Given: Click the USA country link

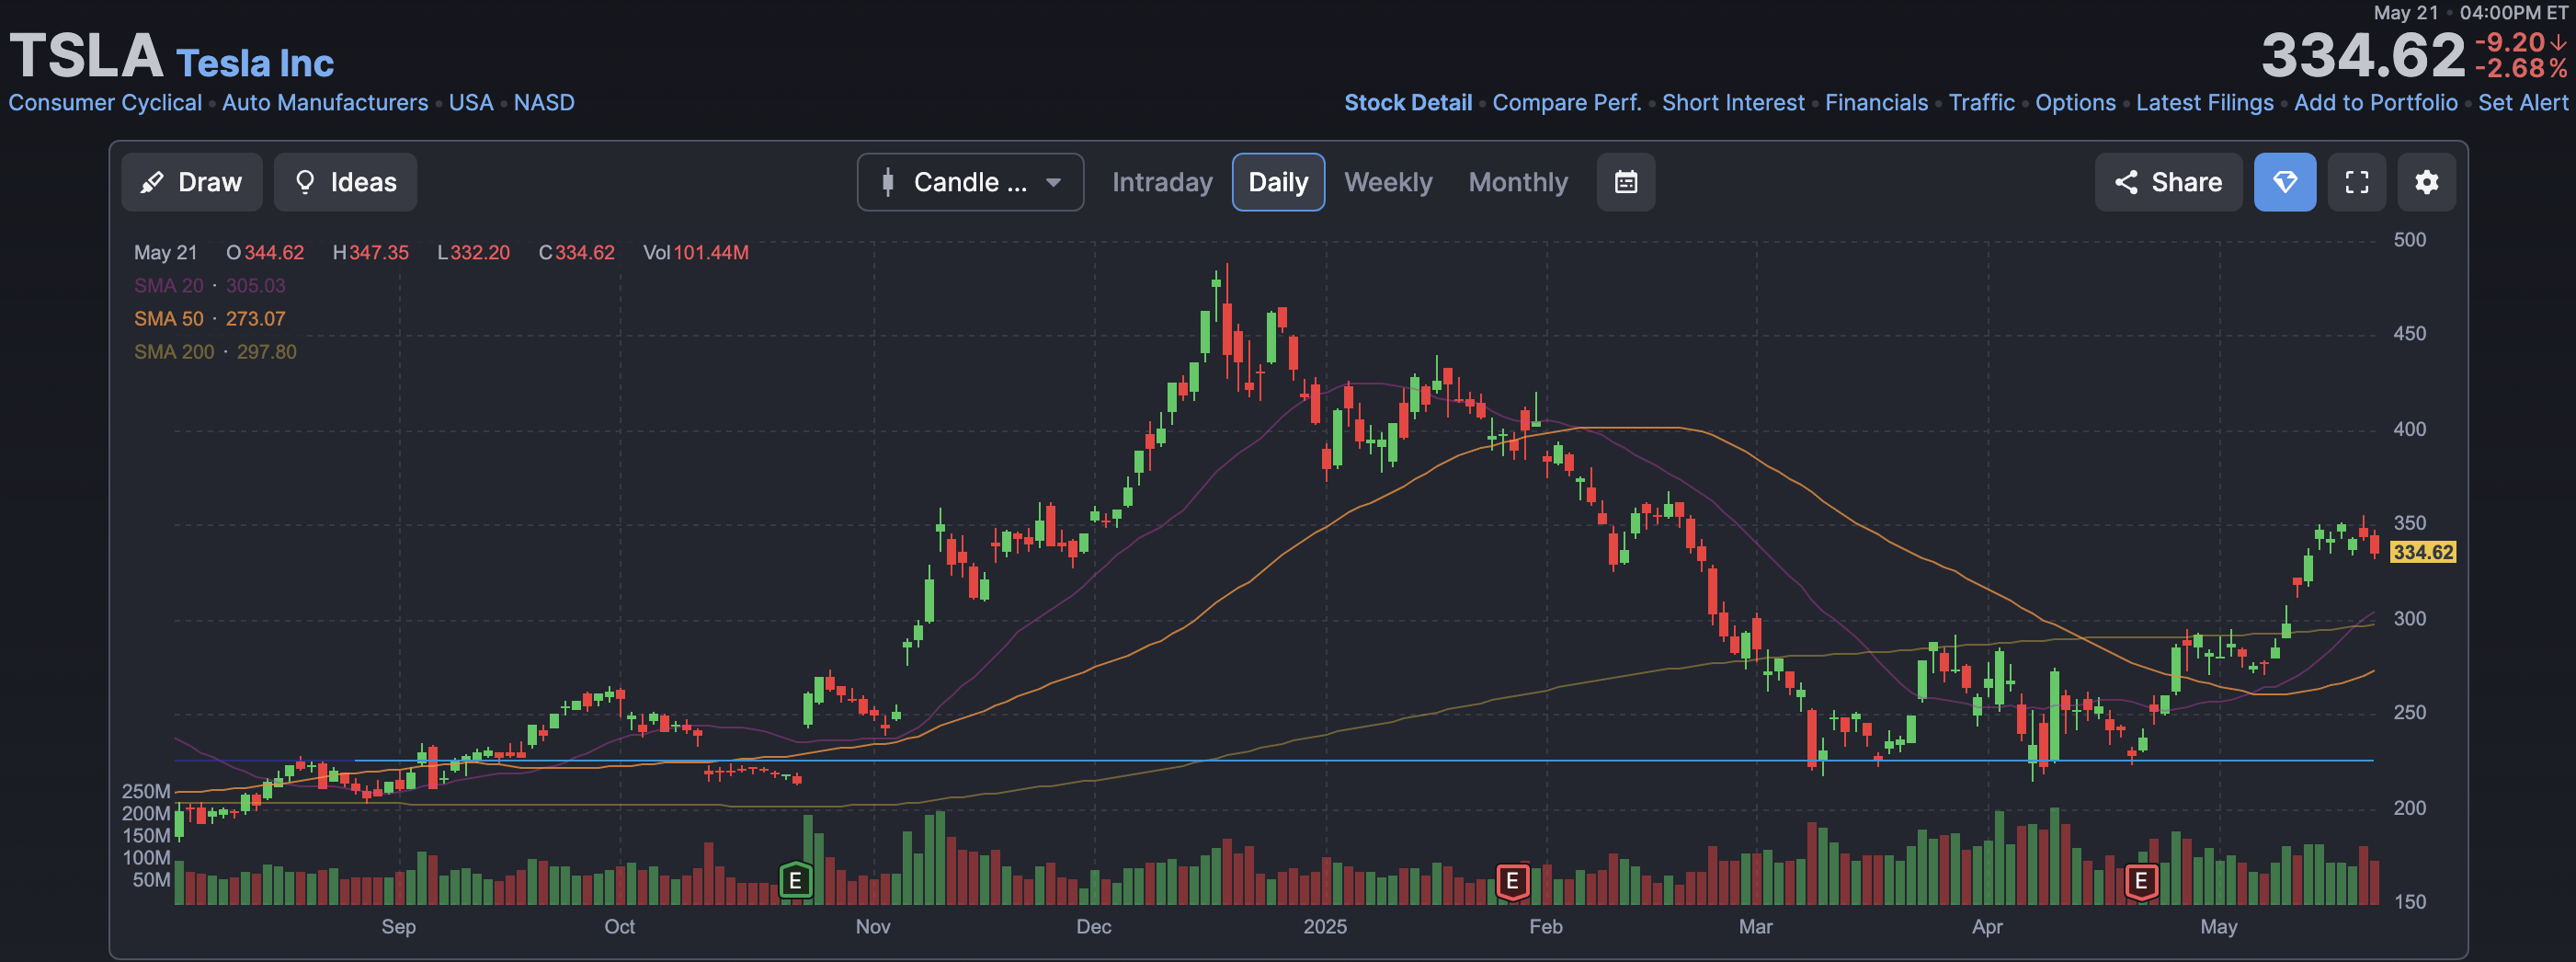Looking at the screenshot, I should pos(471,103).
